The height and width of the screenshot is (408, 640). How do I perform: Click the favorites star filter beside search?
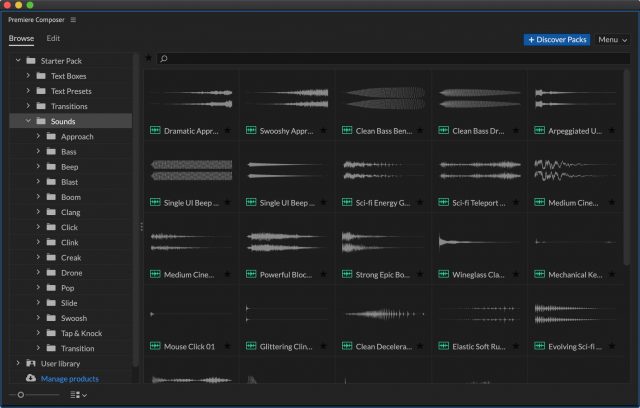point(149,59)
